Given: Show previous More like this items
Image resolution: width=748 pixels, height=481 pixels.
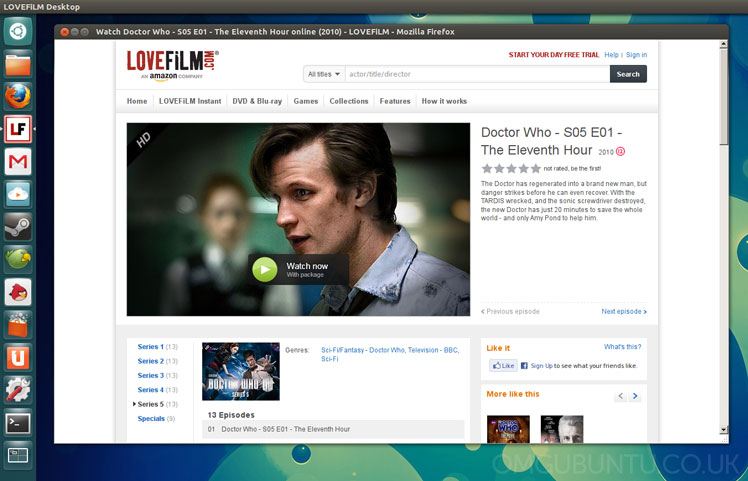Looking at the screenshot, I should pyautogui.click(x=620, y=396).
